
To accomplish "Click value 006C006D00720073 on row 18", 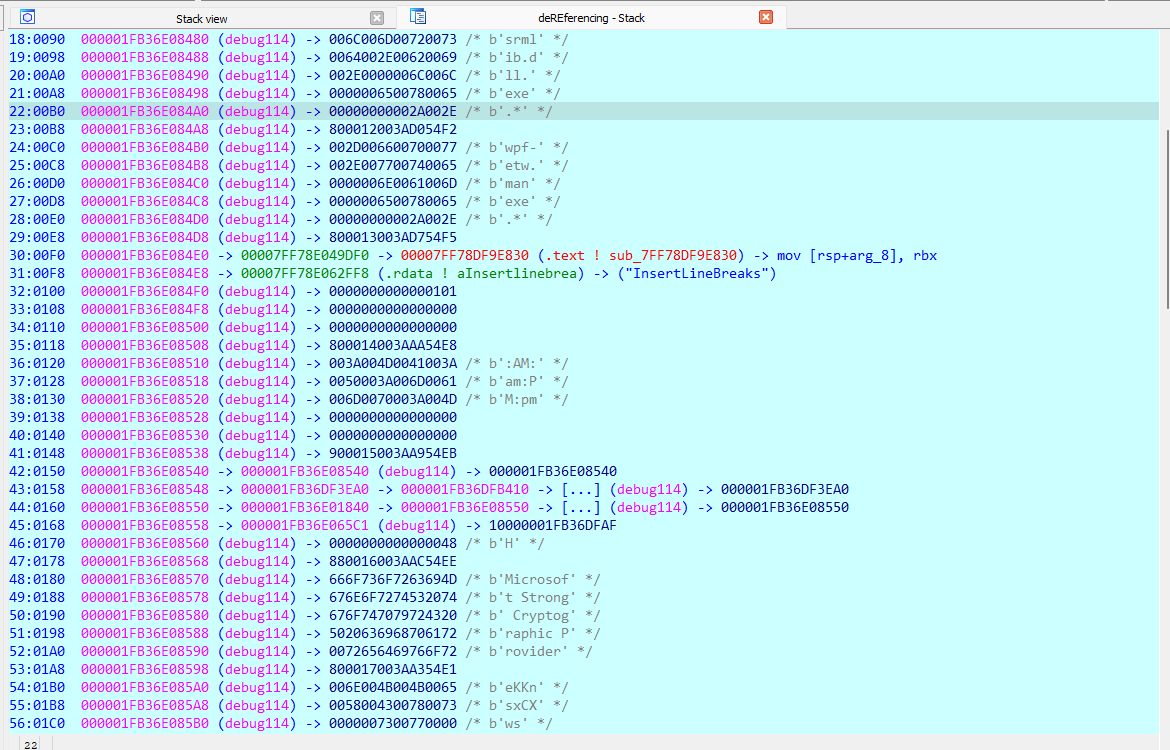I will pyautogui.click(x=392, y=39).
